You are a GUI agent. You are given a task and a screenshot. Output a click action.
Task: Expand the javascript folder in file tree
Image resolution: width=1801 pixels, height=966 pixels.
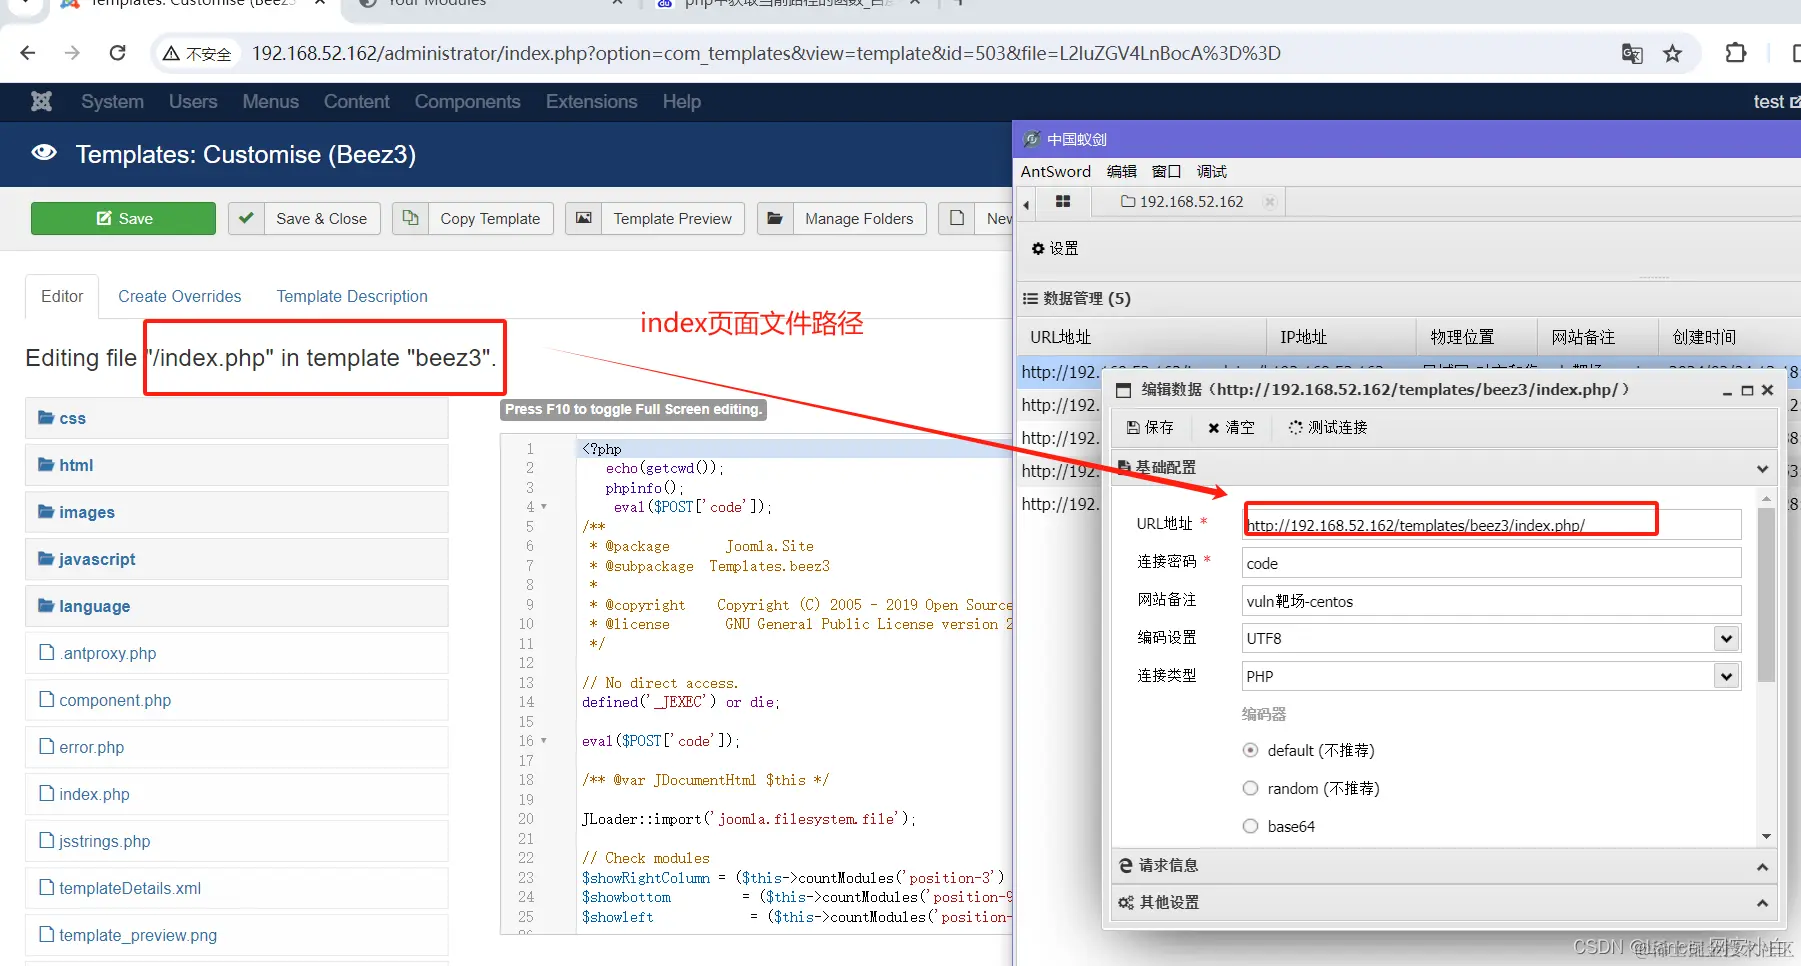[236, 559]
